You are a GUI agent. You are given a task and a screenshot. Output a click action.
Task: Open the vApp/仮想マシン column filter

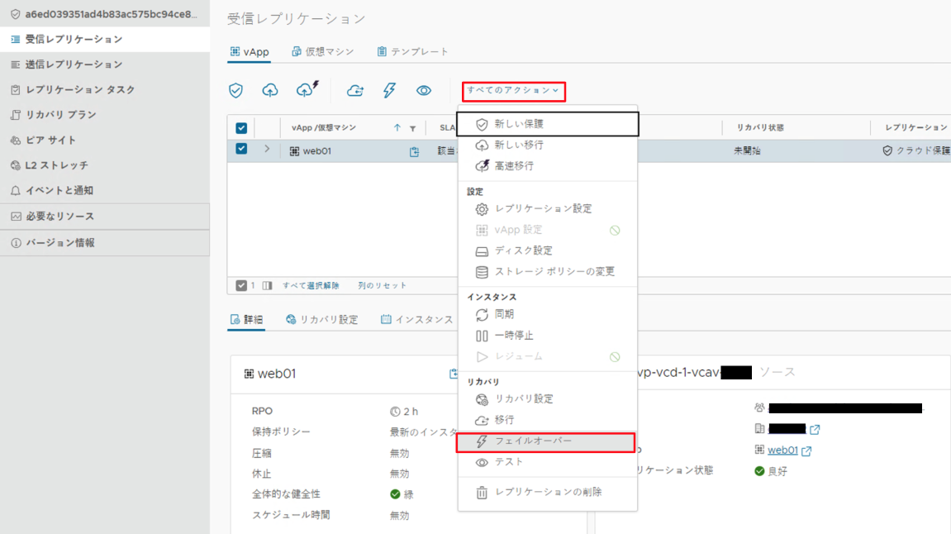pos(412,129)
